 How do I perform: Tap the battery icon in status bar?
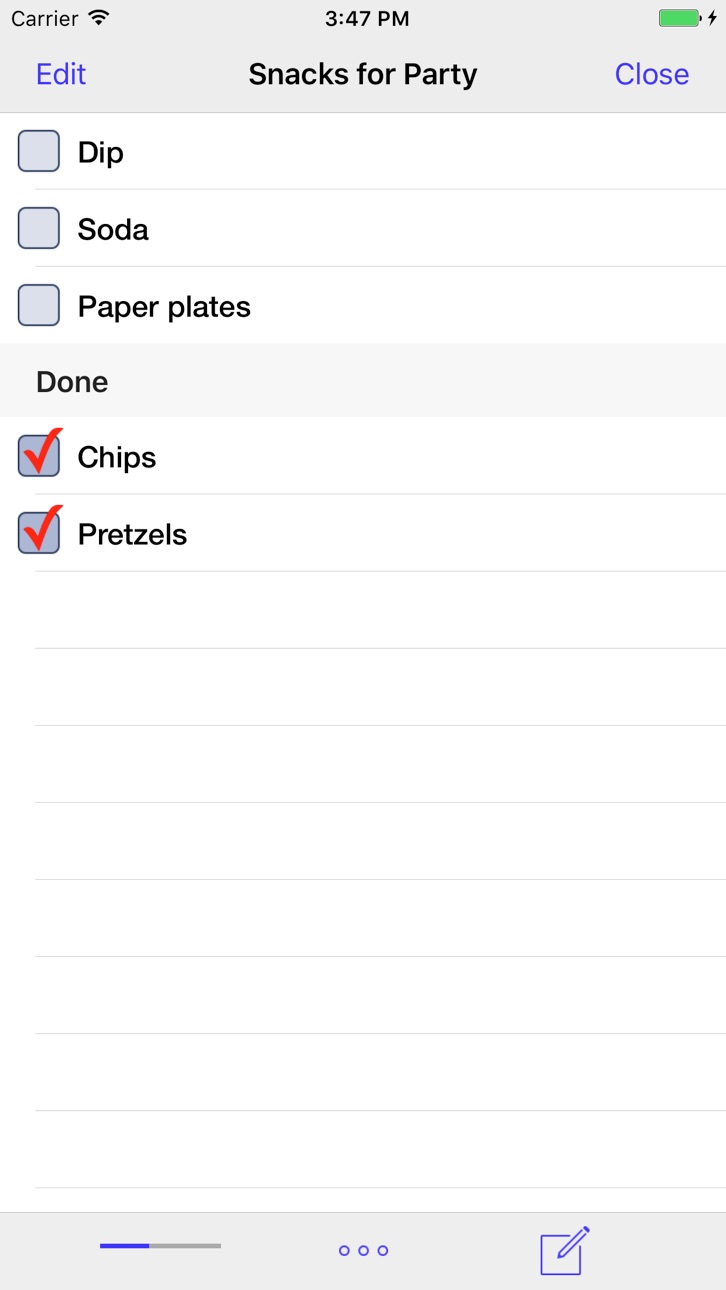[x=680, y=18]
